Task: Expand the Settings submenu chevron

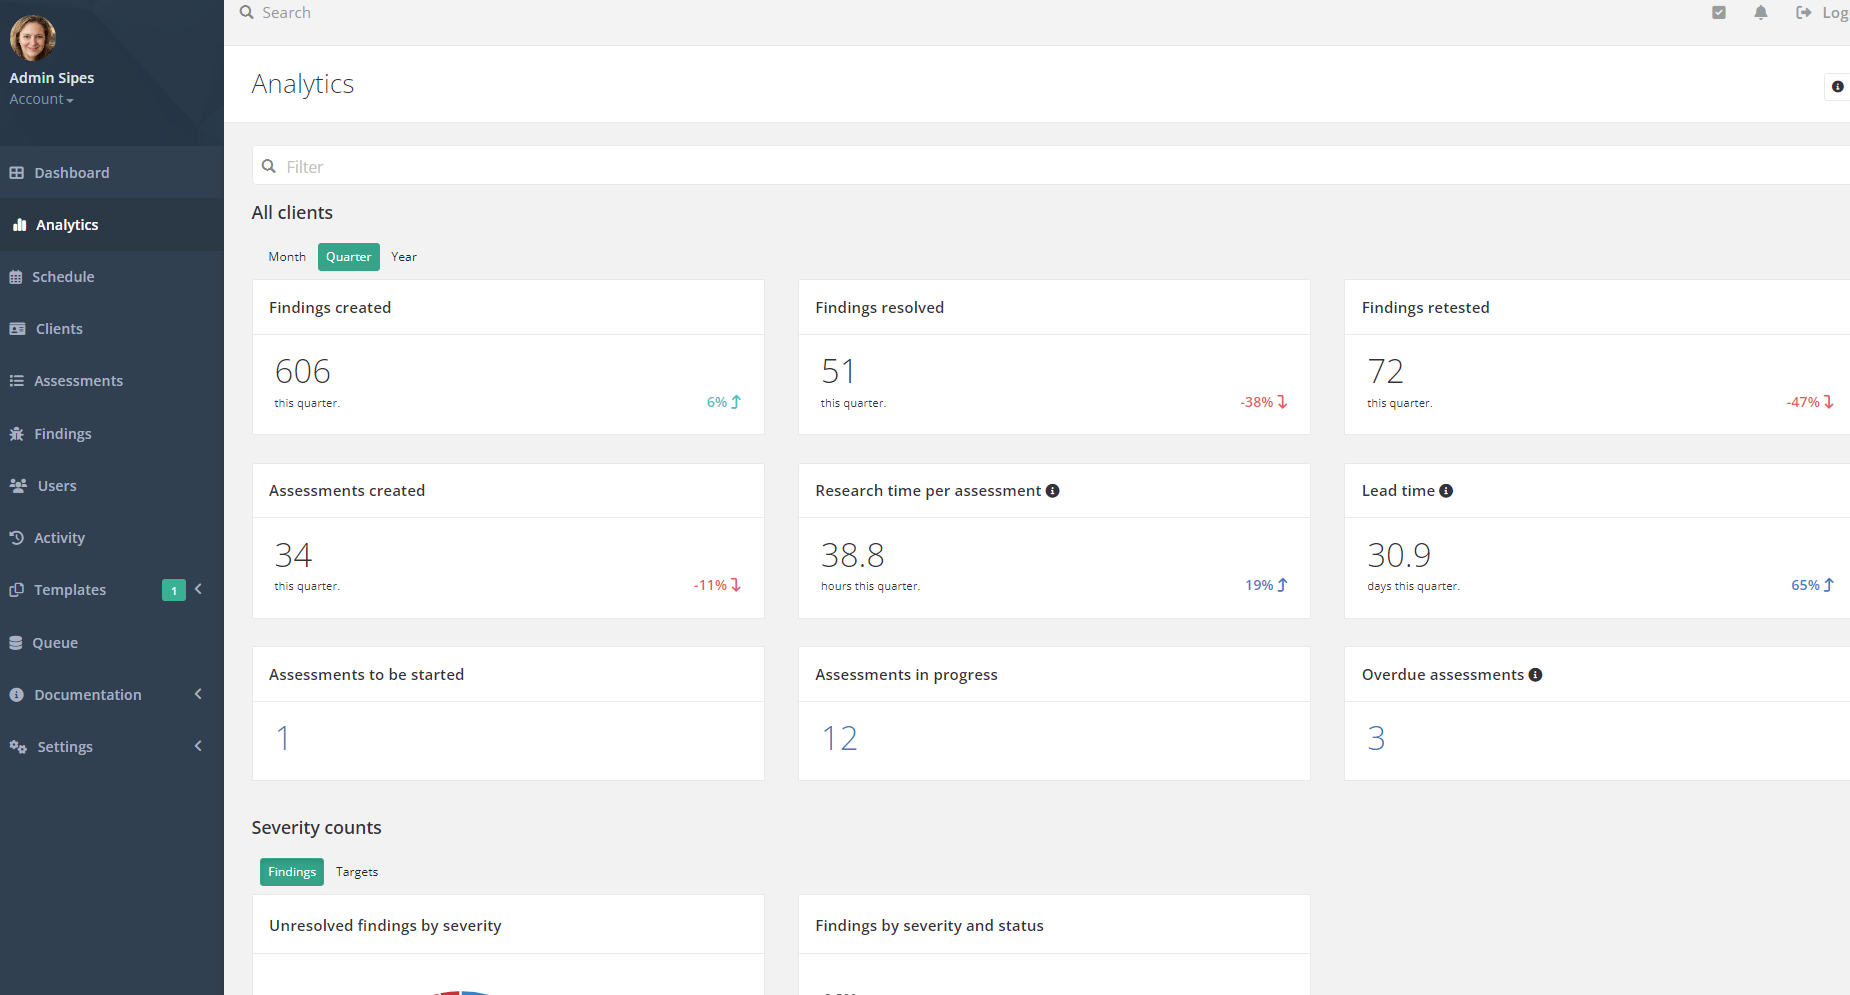Action: coord(199,746)
